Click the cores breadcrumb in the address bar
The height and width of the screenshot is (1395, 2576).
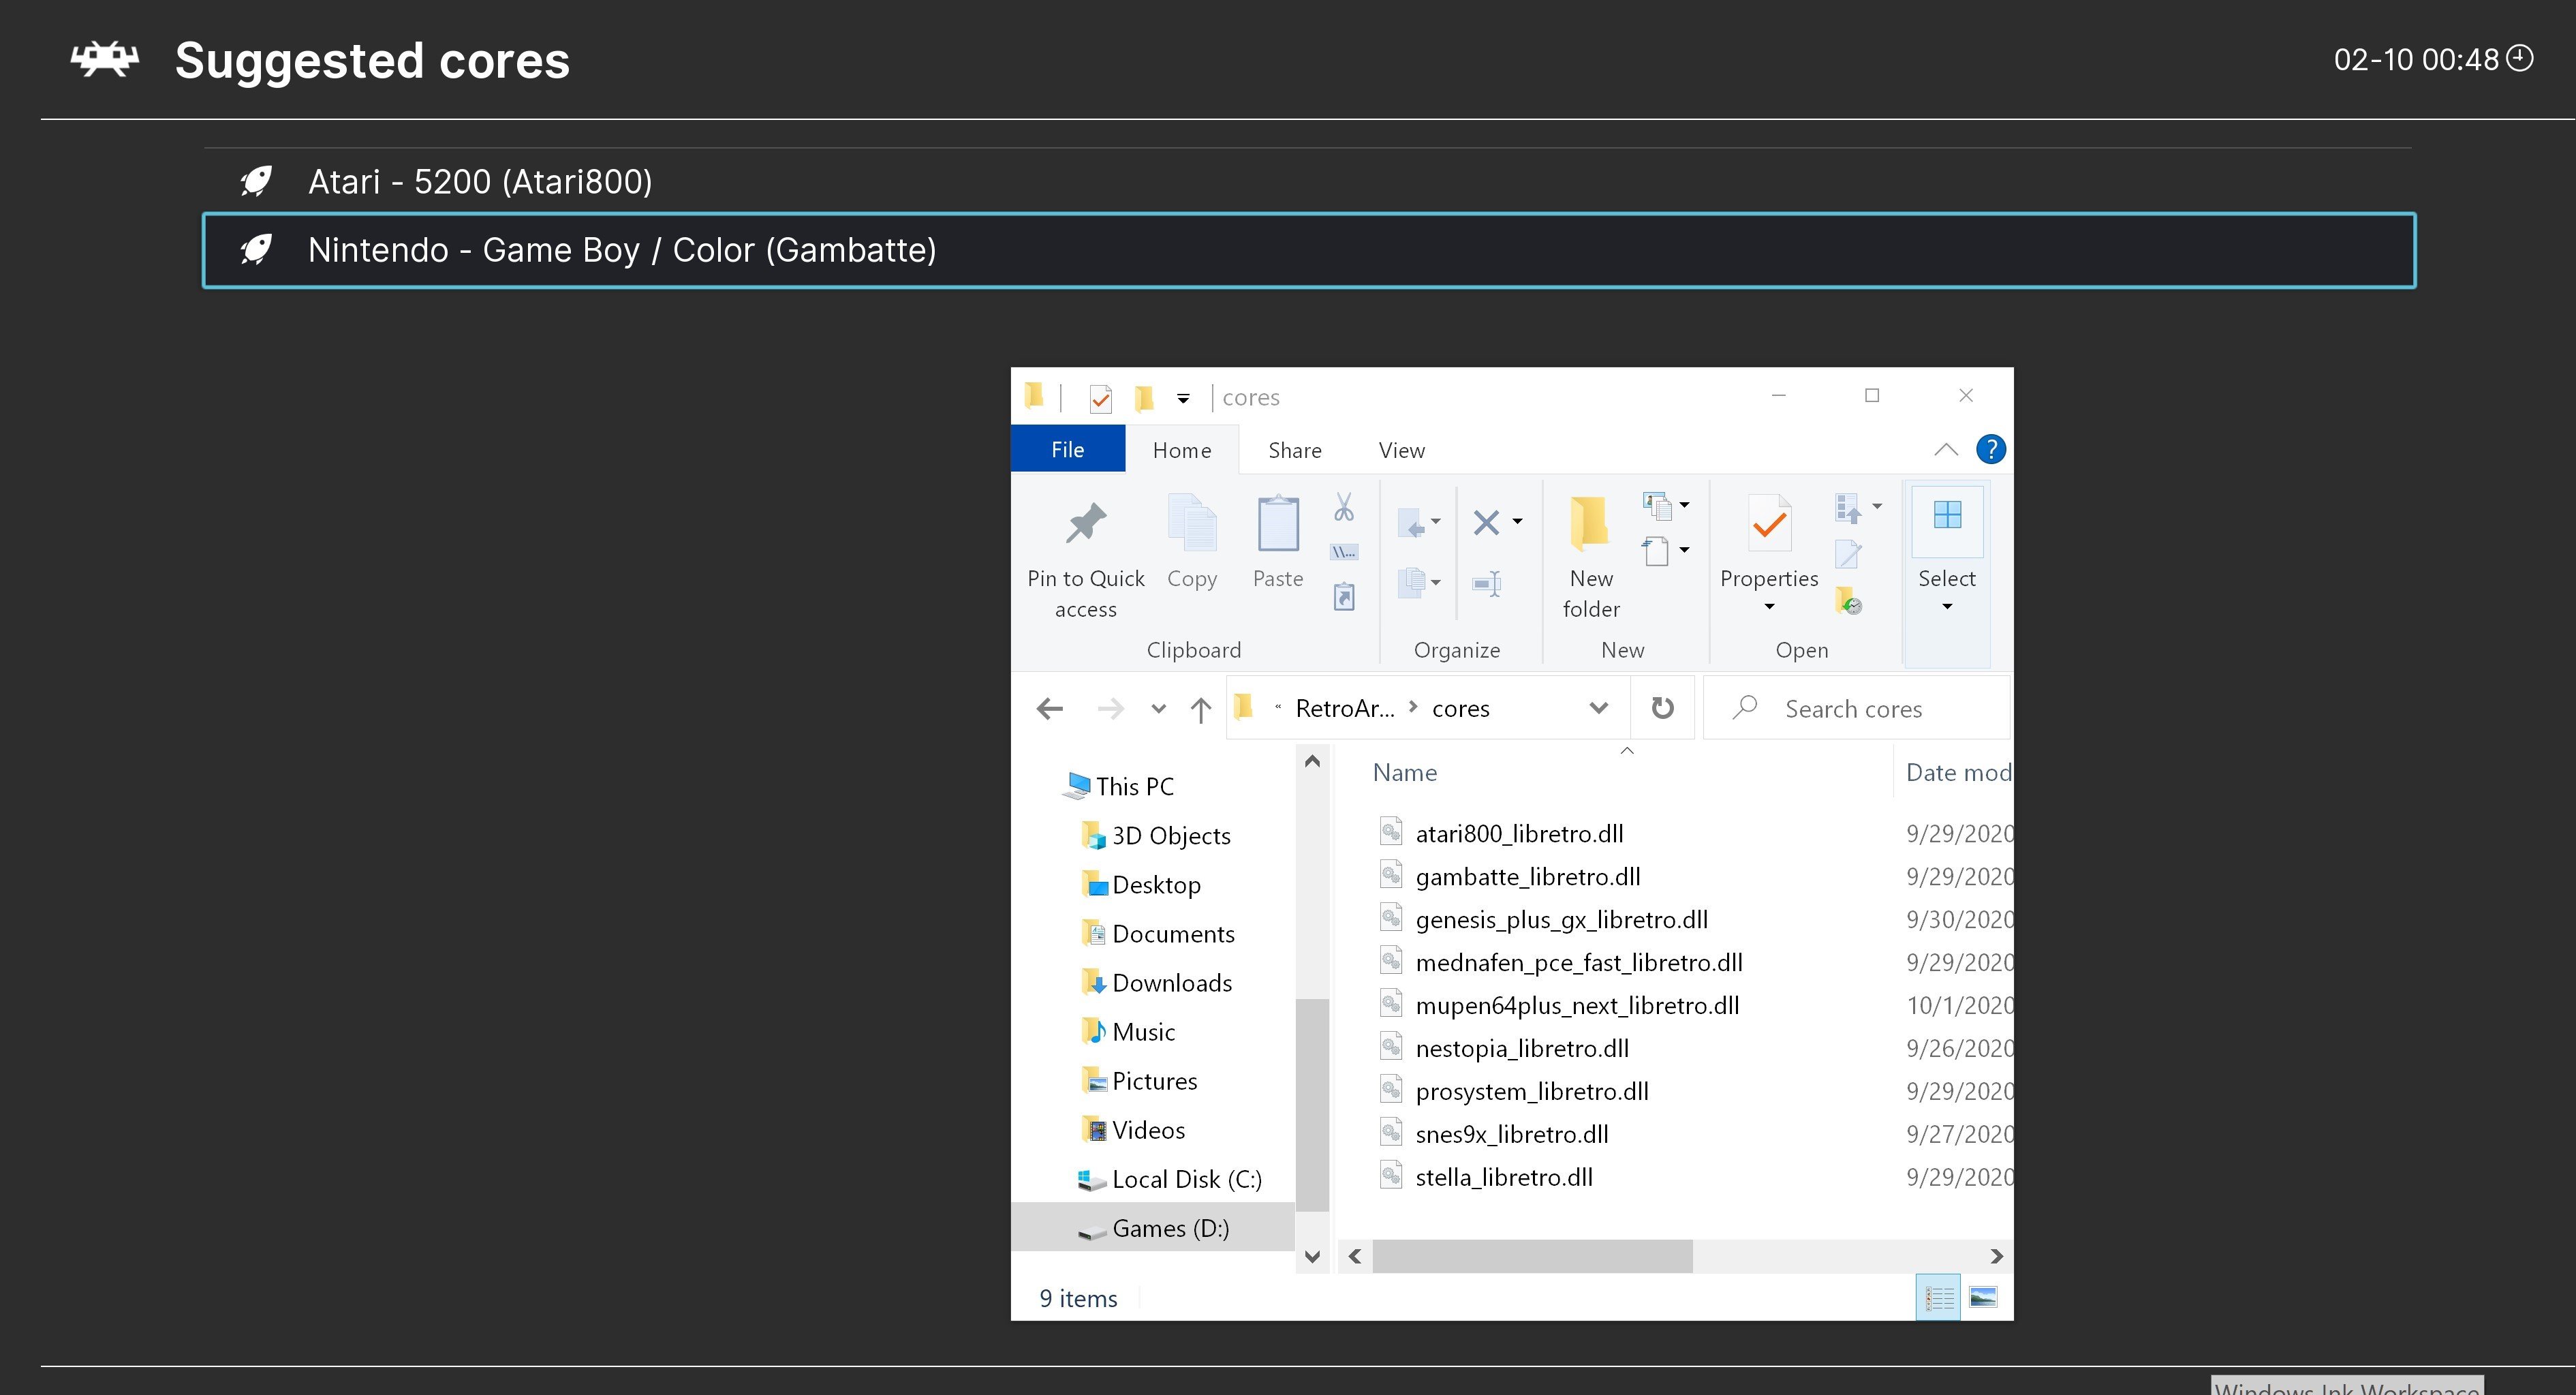[1460, 709]
